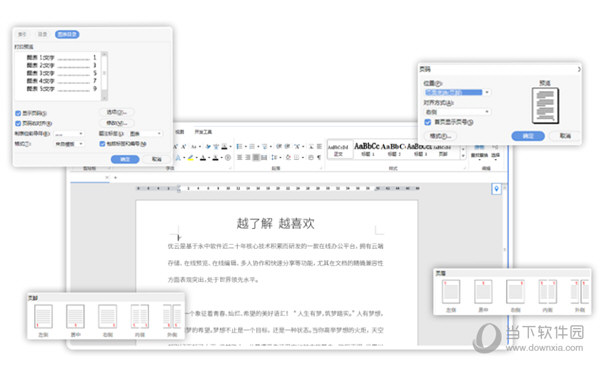Click the increase indent icon

pyautogui.click(x=287, y=147)
